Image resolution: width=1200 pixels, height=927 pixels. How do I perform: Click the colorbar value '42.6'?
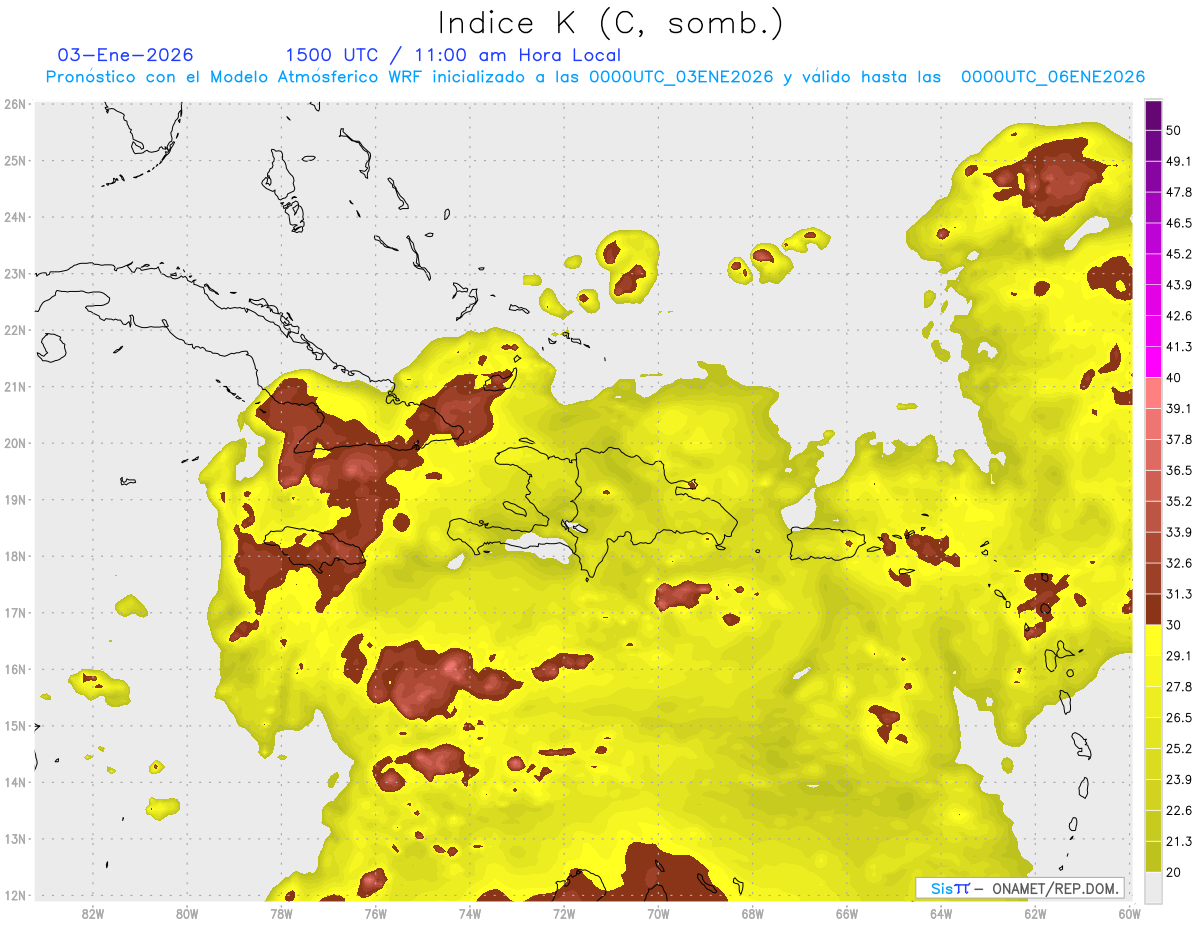(1178, 316)
